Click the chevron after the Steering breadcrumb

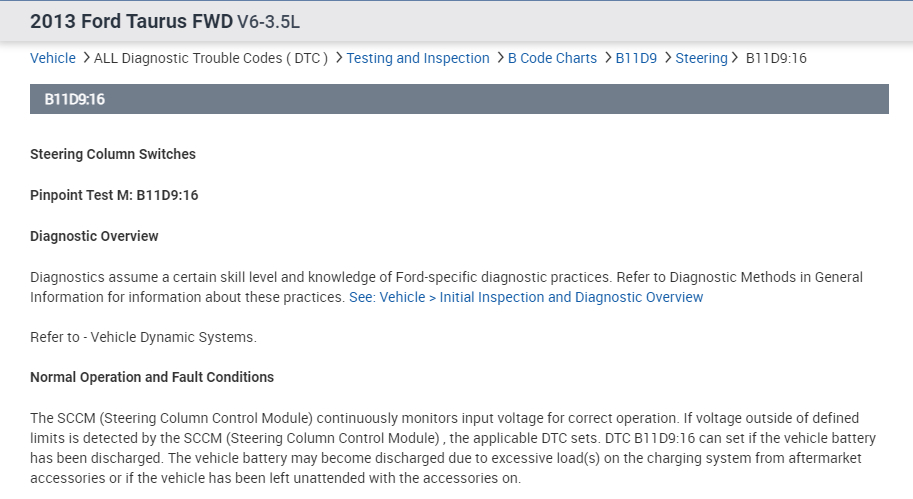pyautogui.click(x=735, y=58)
